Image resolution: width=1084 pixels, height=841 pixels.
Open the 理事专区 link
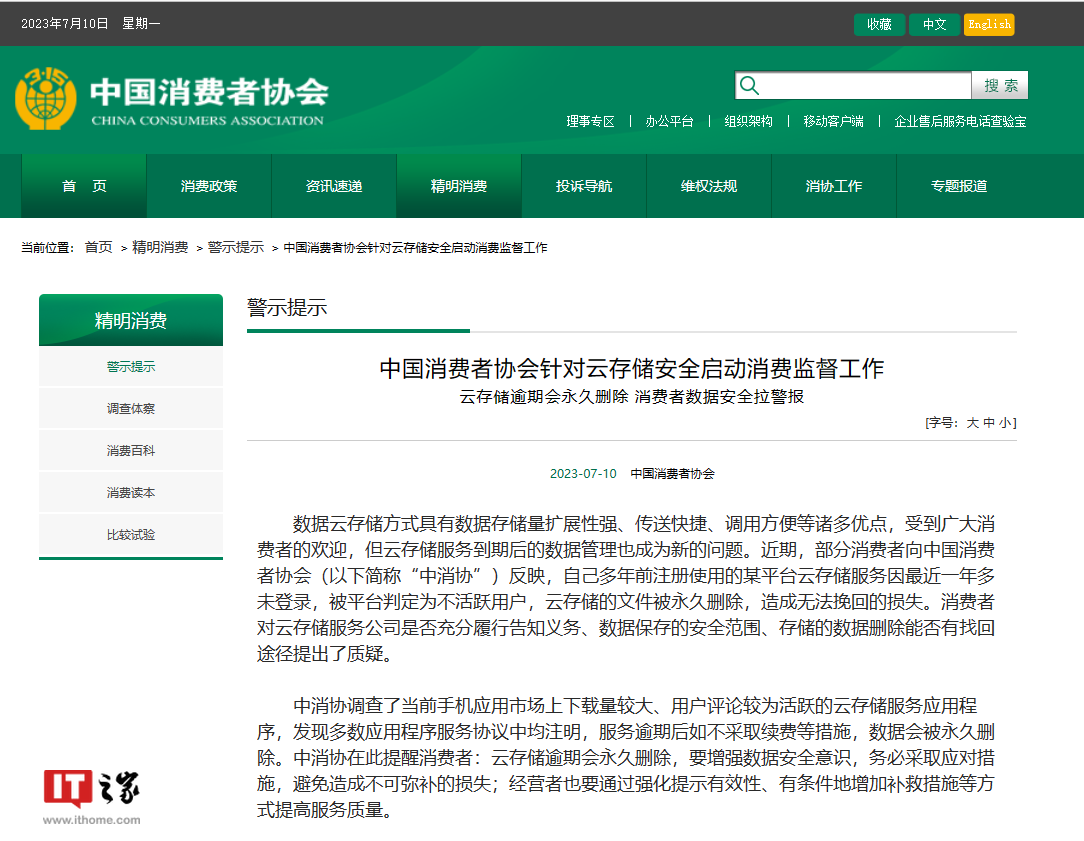point(592,121)
